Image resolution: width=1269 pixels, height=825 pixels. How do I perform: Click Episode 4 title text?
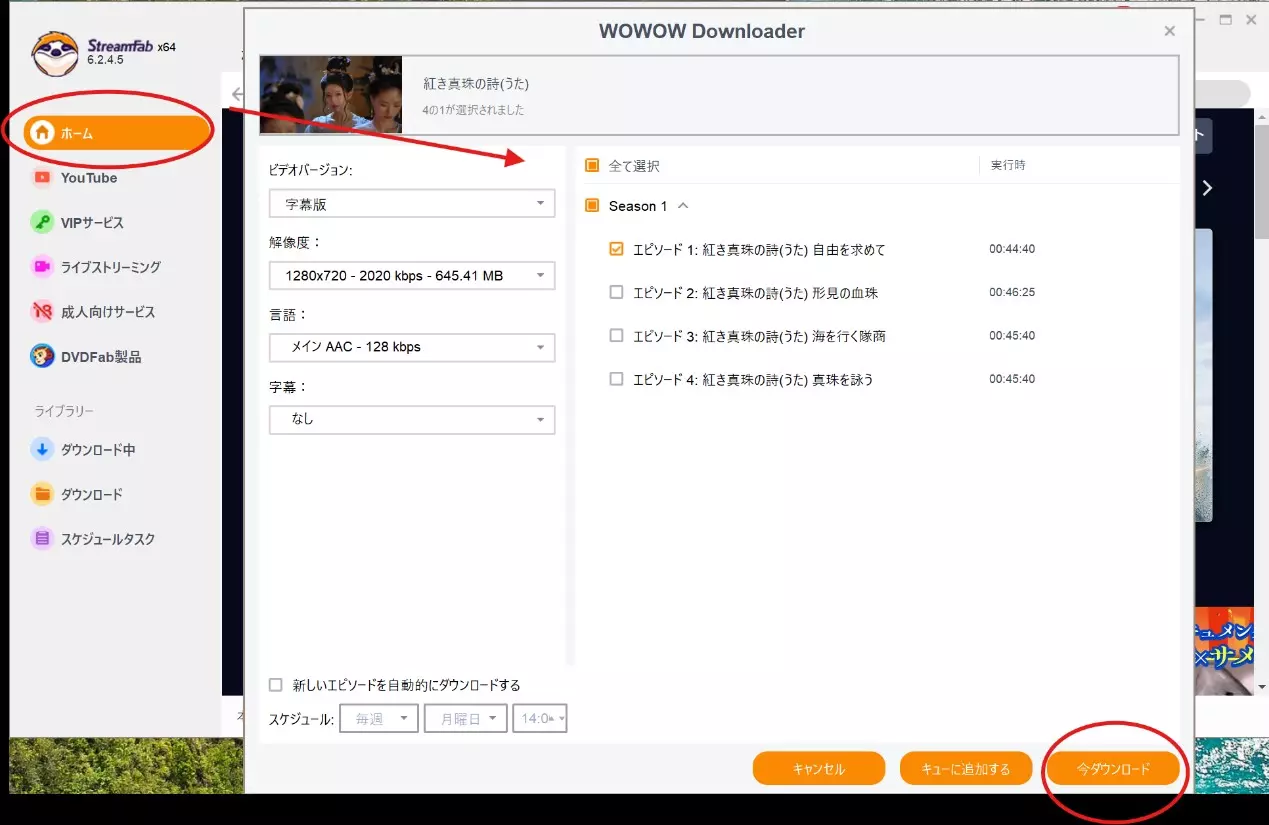(754, 379)
